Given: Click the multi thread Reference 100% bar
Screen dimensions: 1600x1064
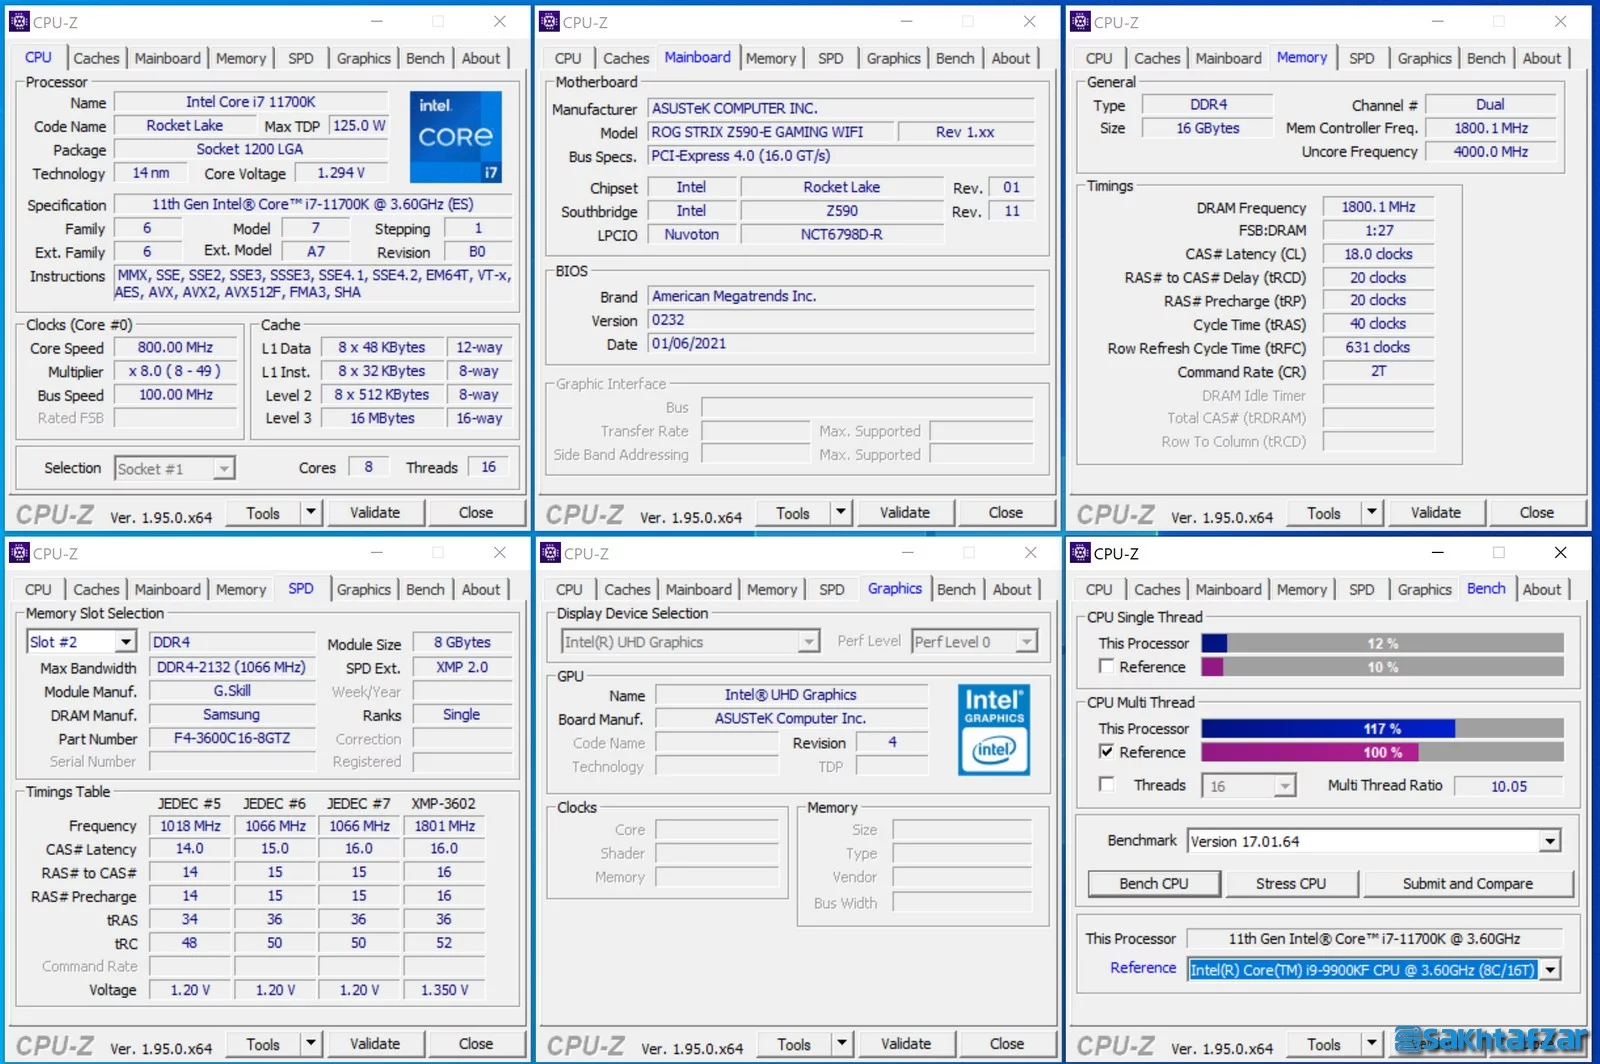Looking at the screenshot, I should (1383, 752).
